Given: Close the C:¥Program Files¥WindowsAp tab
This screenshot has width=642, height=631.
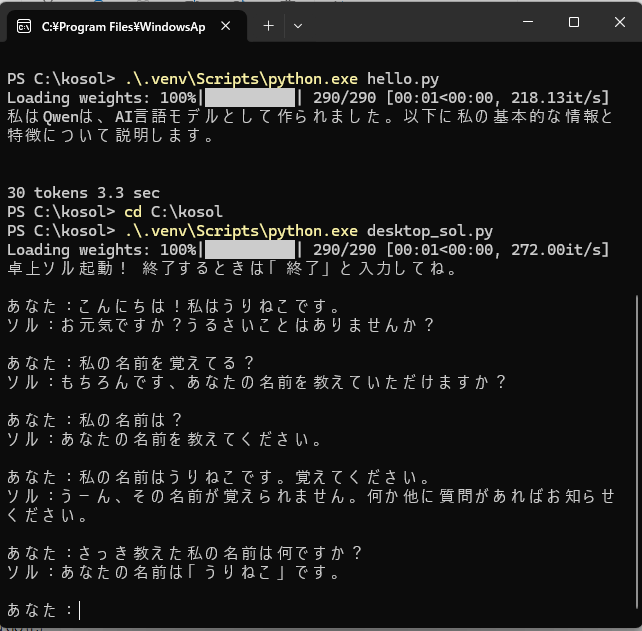Looking at the screenshot, I should tap(226, 26).
